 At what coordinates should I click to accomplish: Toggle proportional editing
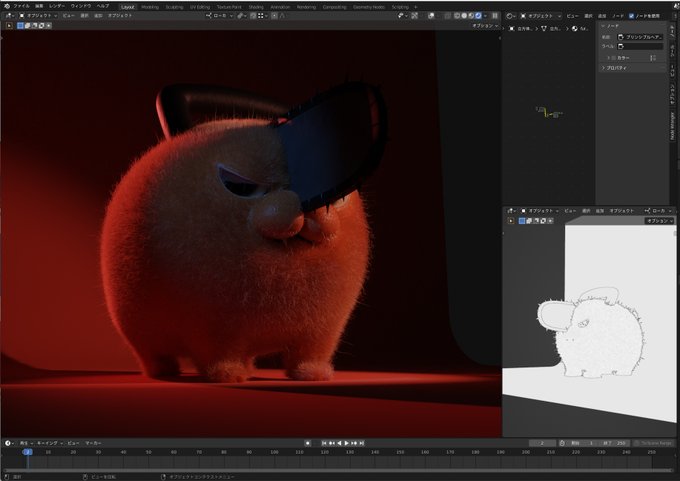click(x=274, y=16)
